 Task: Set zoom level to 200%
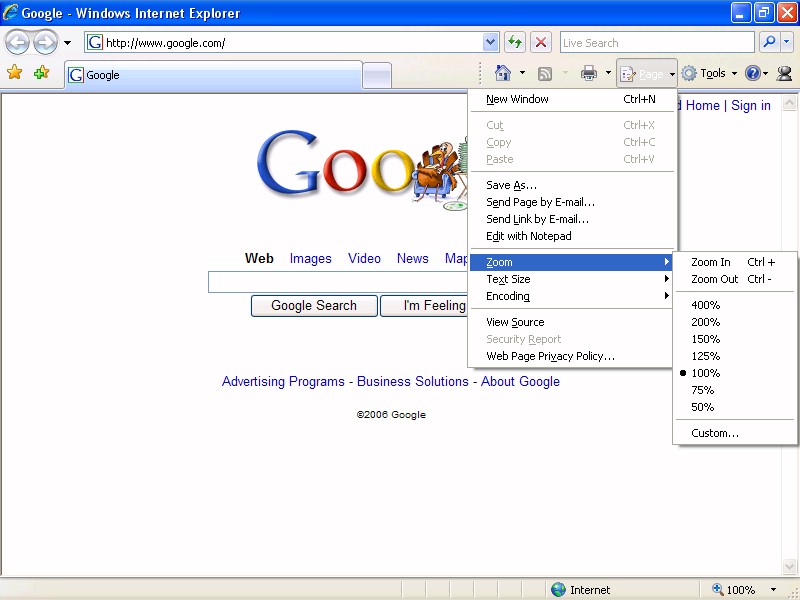(x=735, y=322)
